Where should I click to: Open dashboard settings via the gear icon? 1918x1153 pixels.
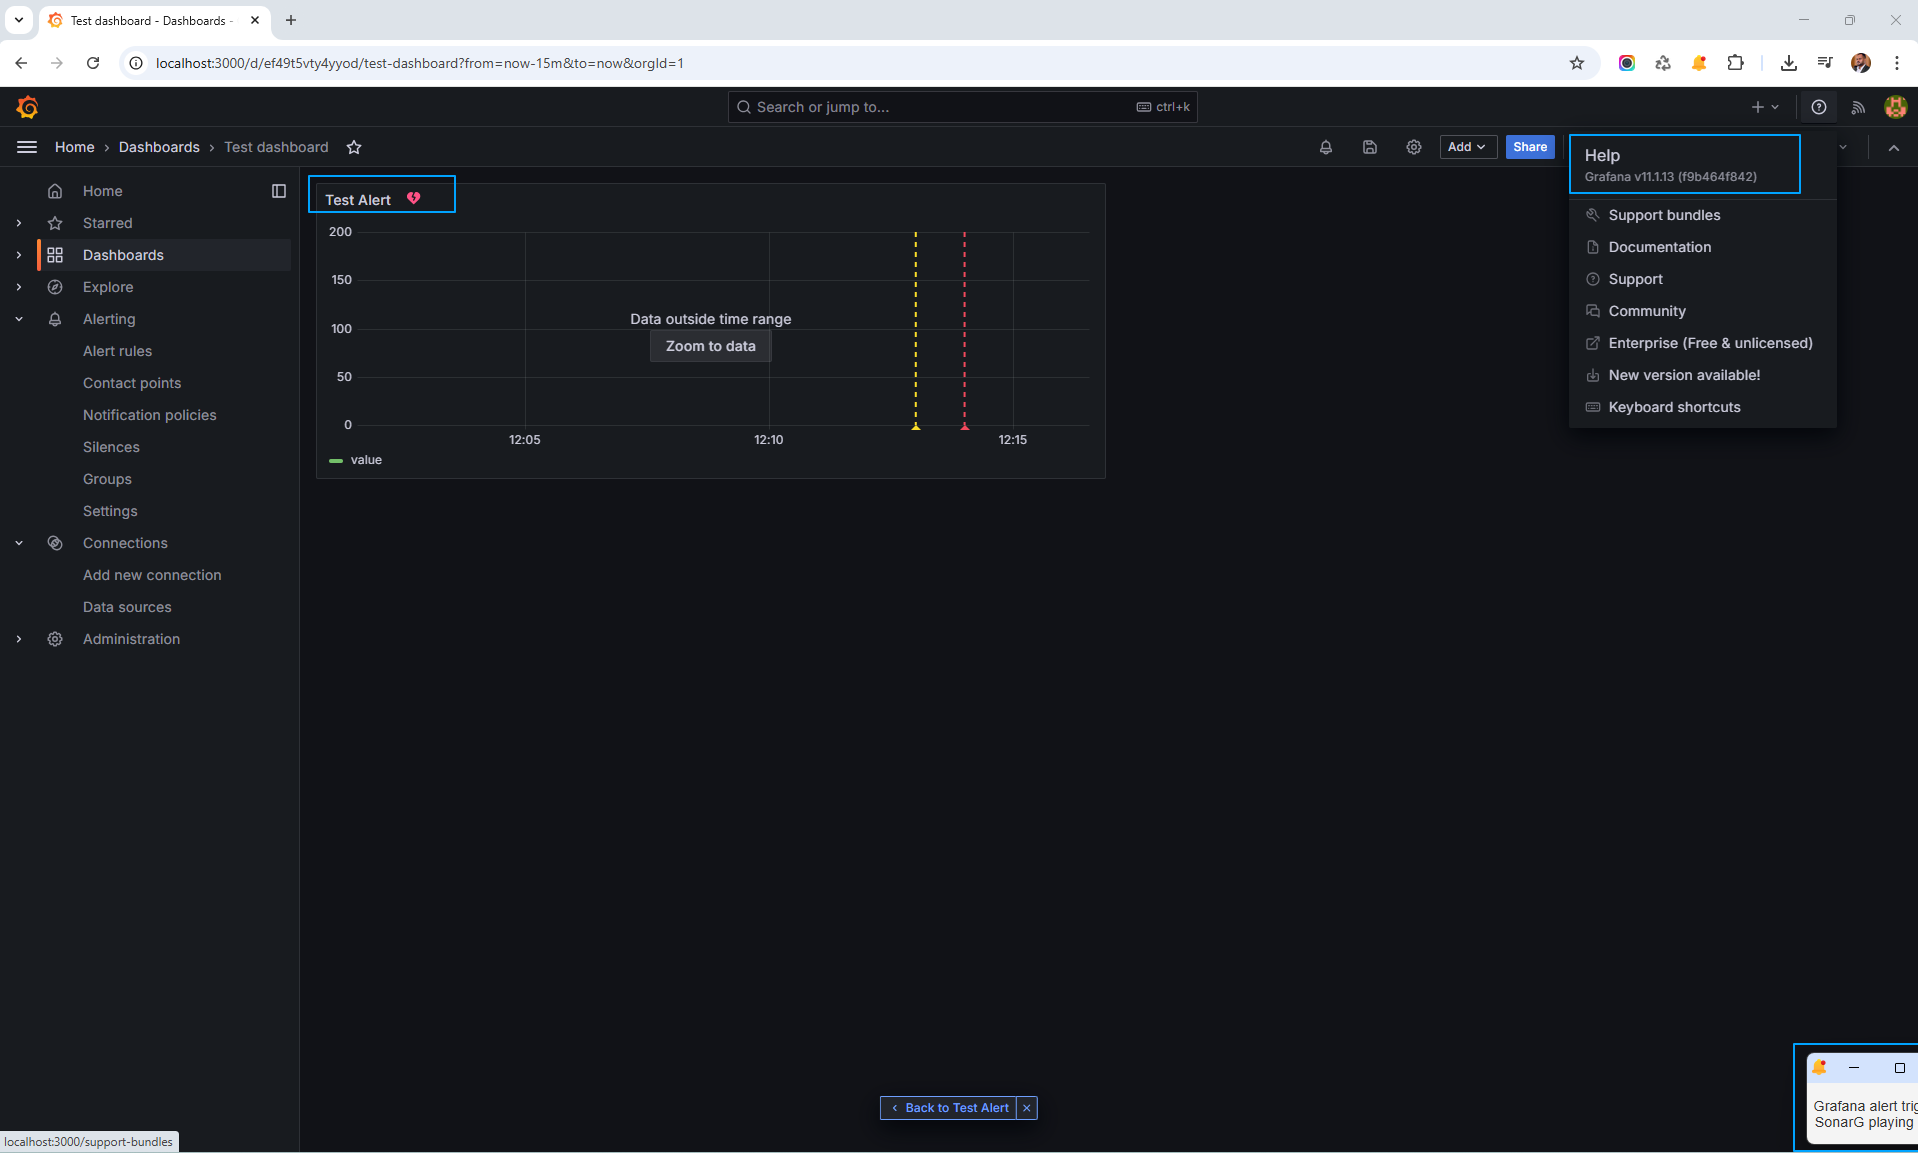tap(1413, 147)
